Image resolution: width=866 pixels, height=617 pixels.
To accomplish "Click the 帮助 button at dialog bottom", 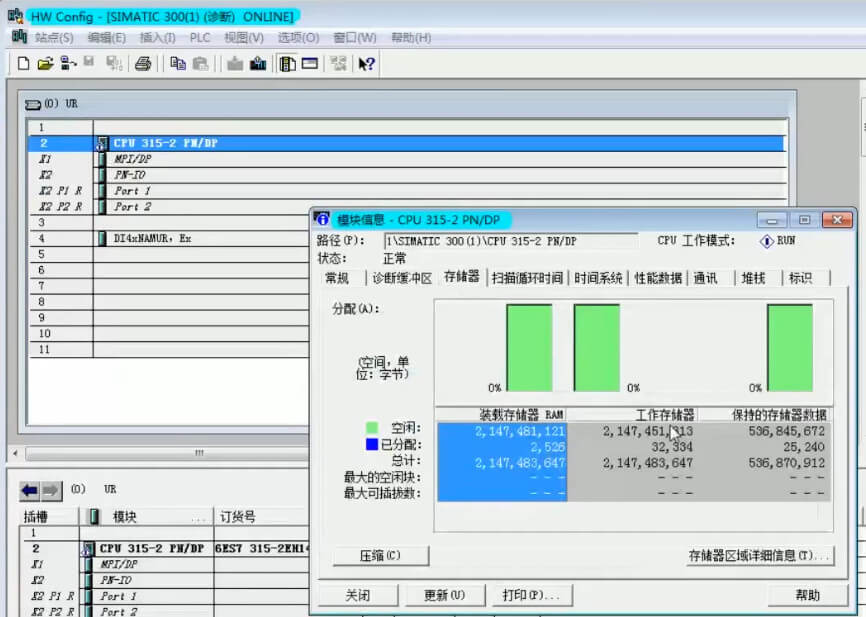I will [x=808, y=595].
